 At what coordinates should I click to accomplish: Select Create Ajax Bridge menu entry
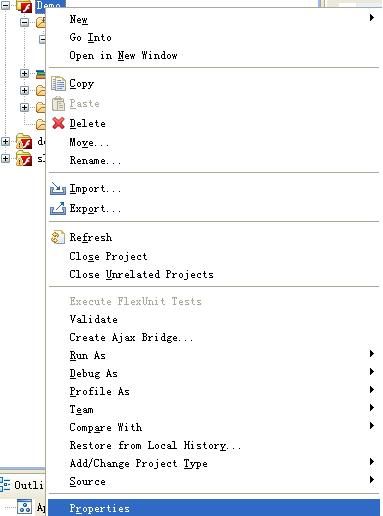pos(213,337)
